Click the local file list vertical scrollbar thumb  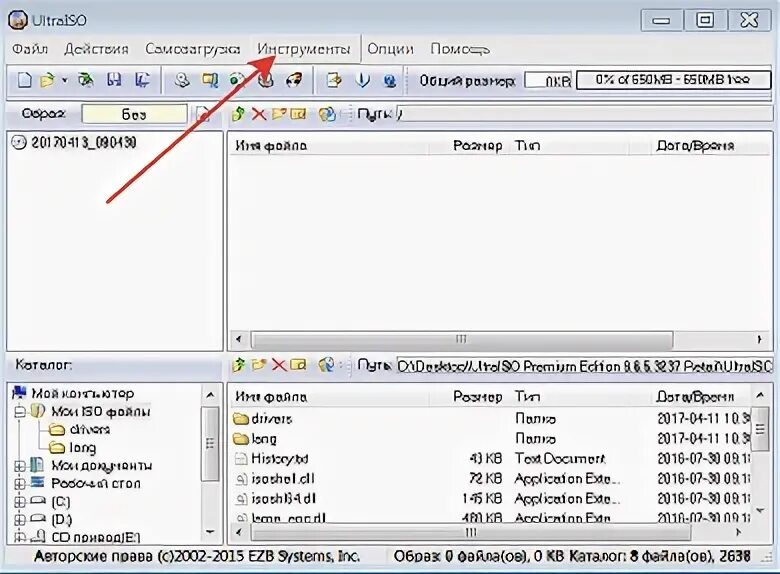[x=760, y=429]
